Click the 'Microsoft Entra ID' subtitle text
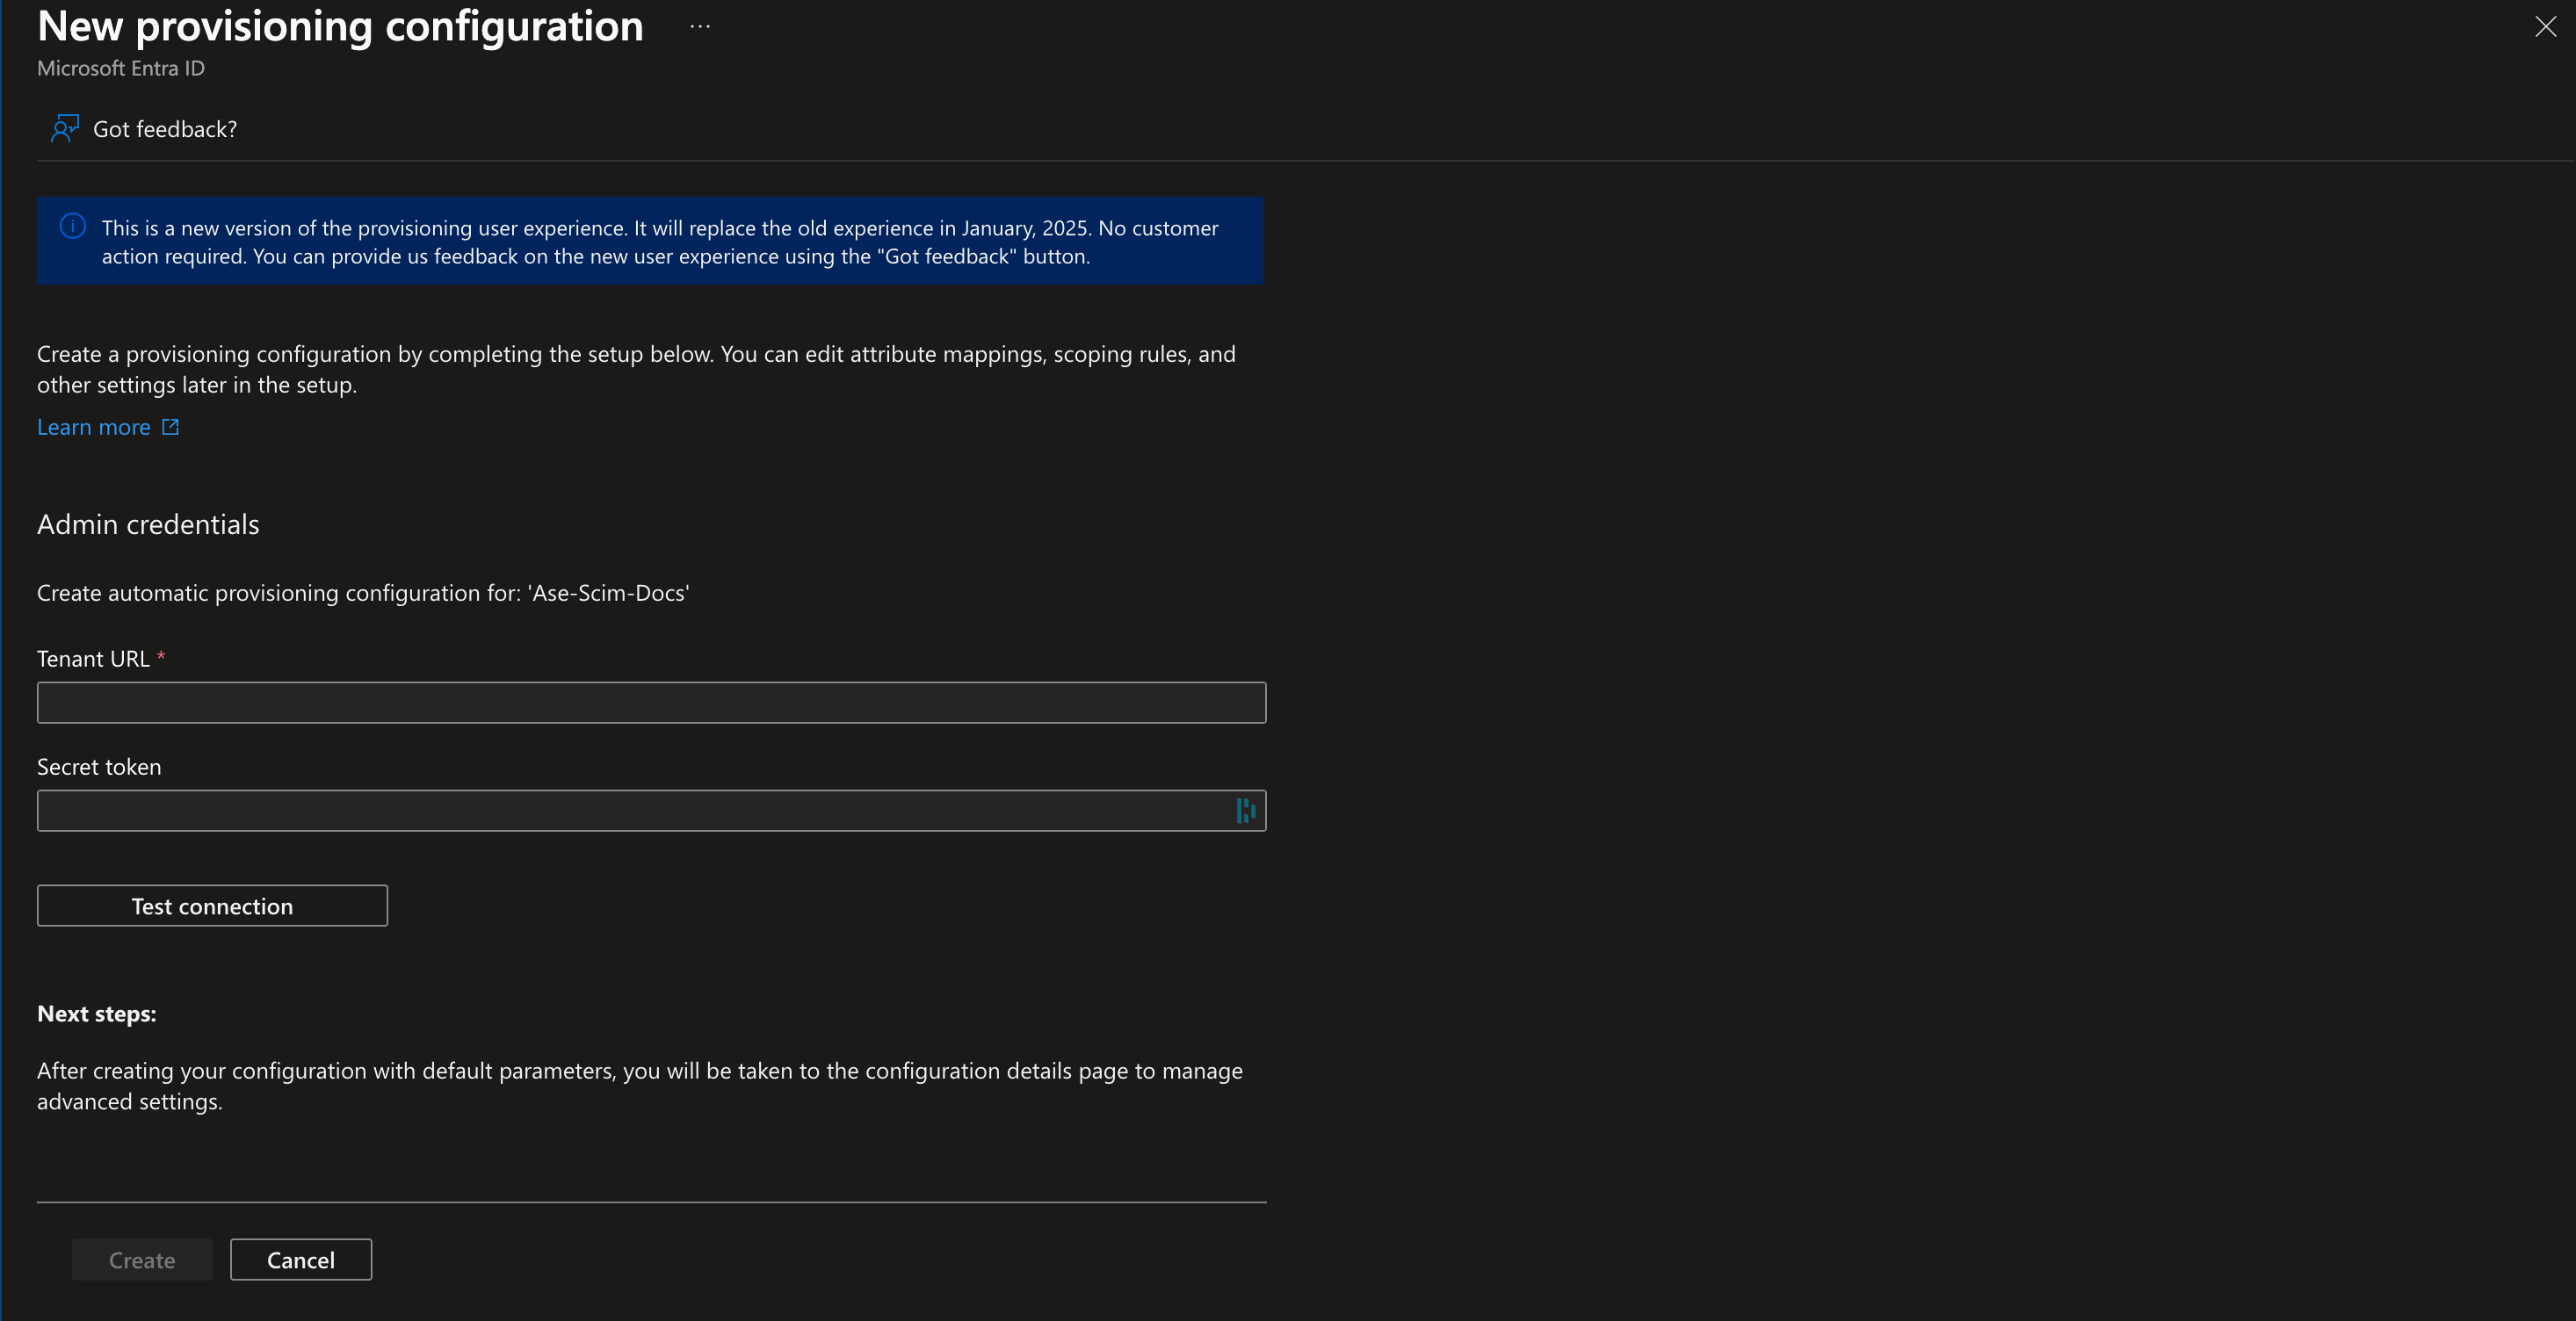This screenshot has height=1321, width=2576. [120, 68]
